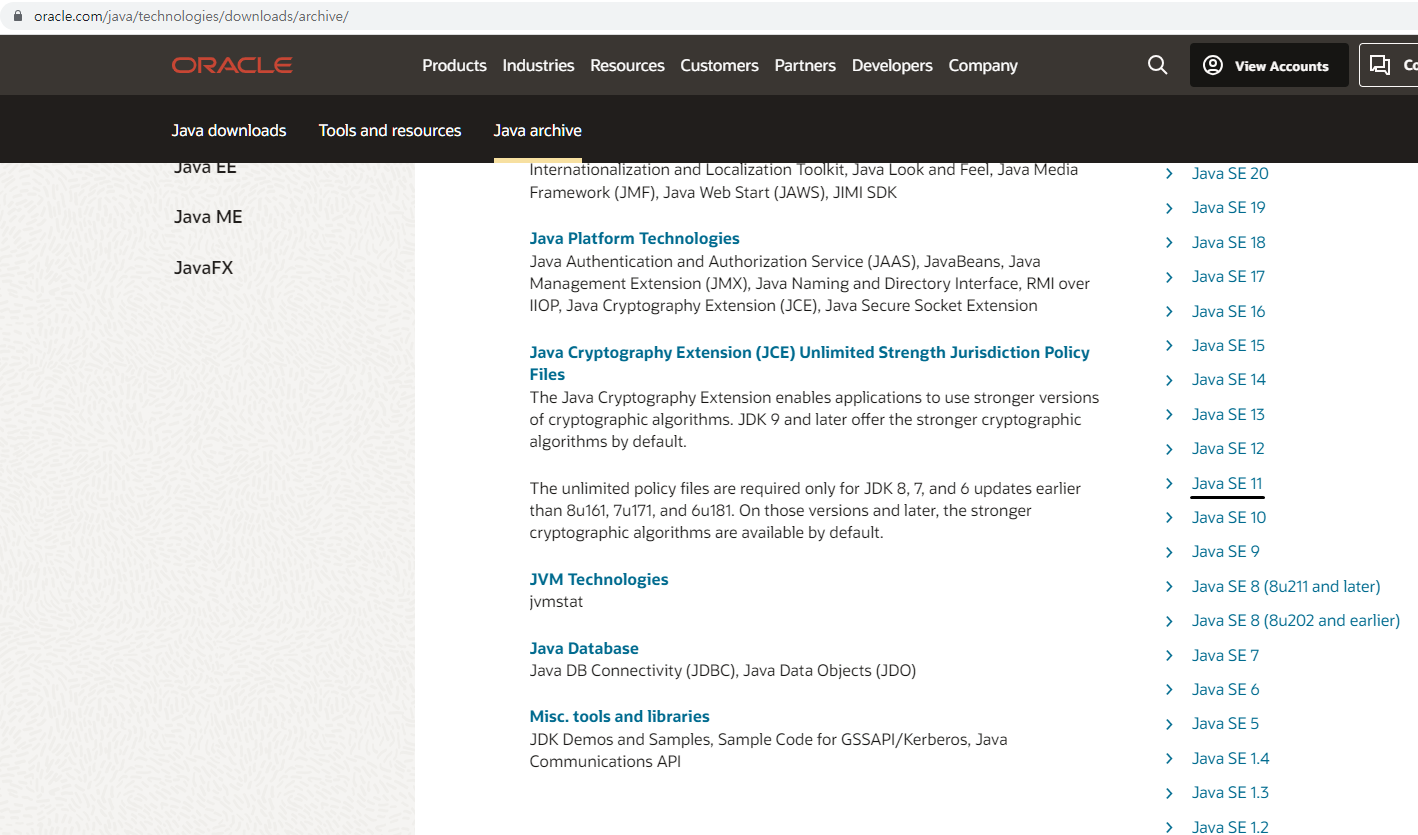Click the chevron beside Java SE 17
The width and height of the screenshot is (1418, 835).
1169,276
